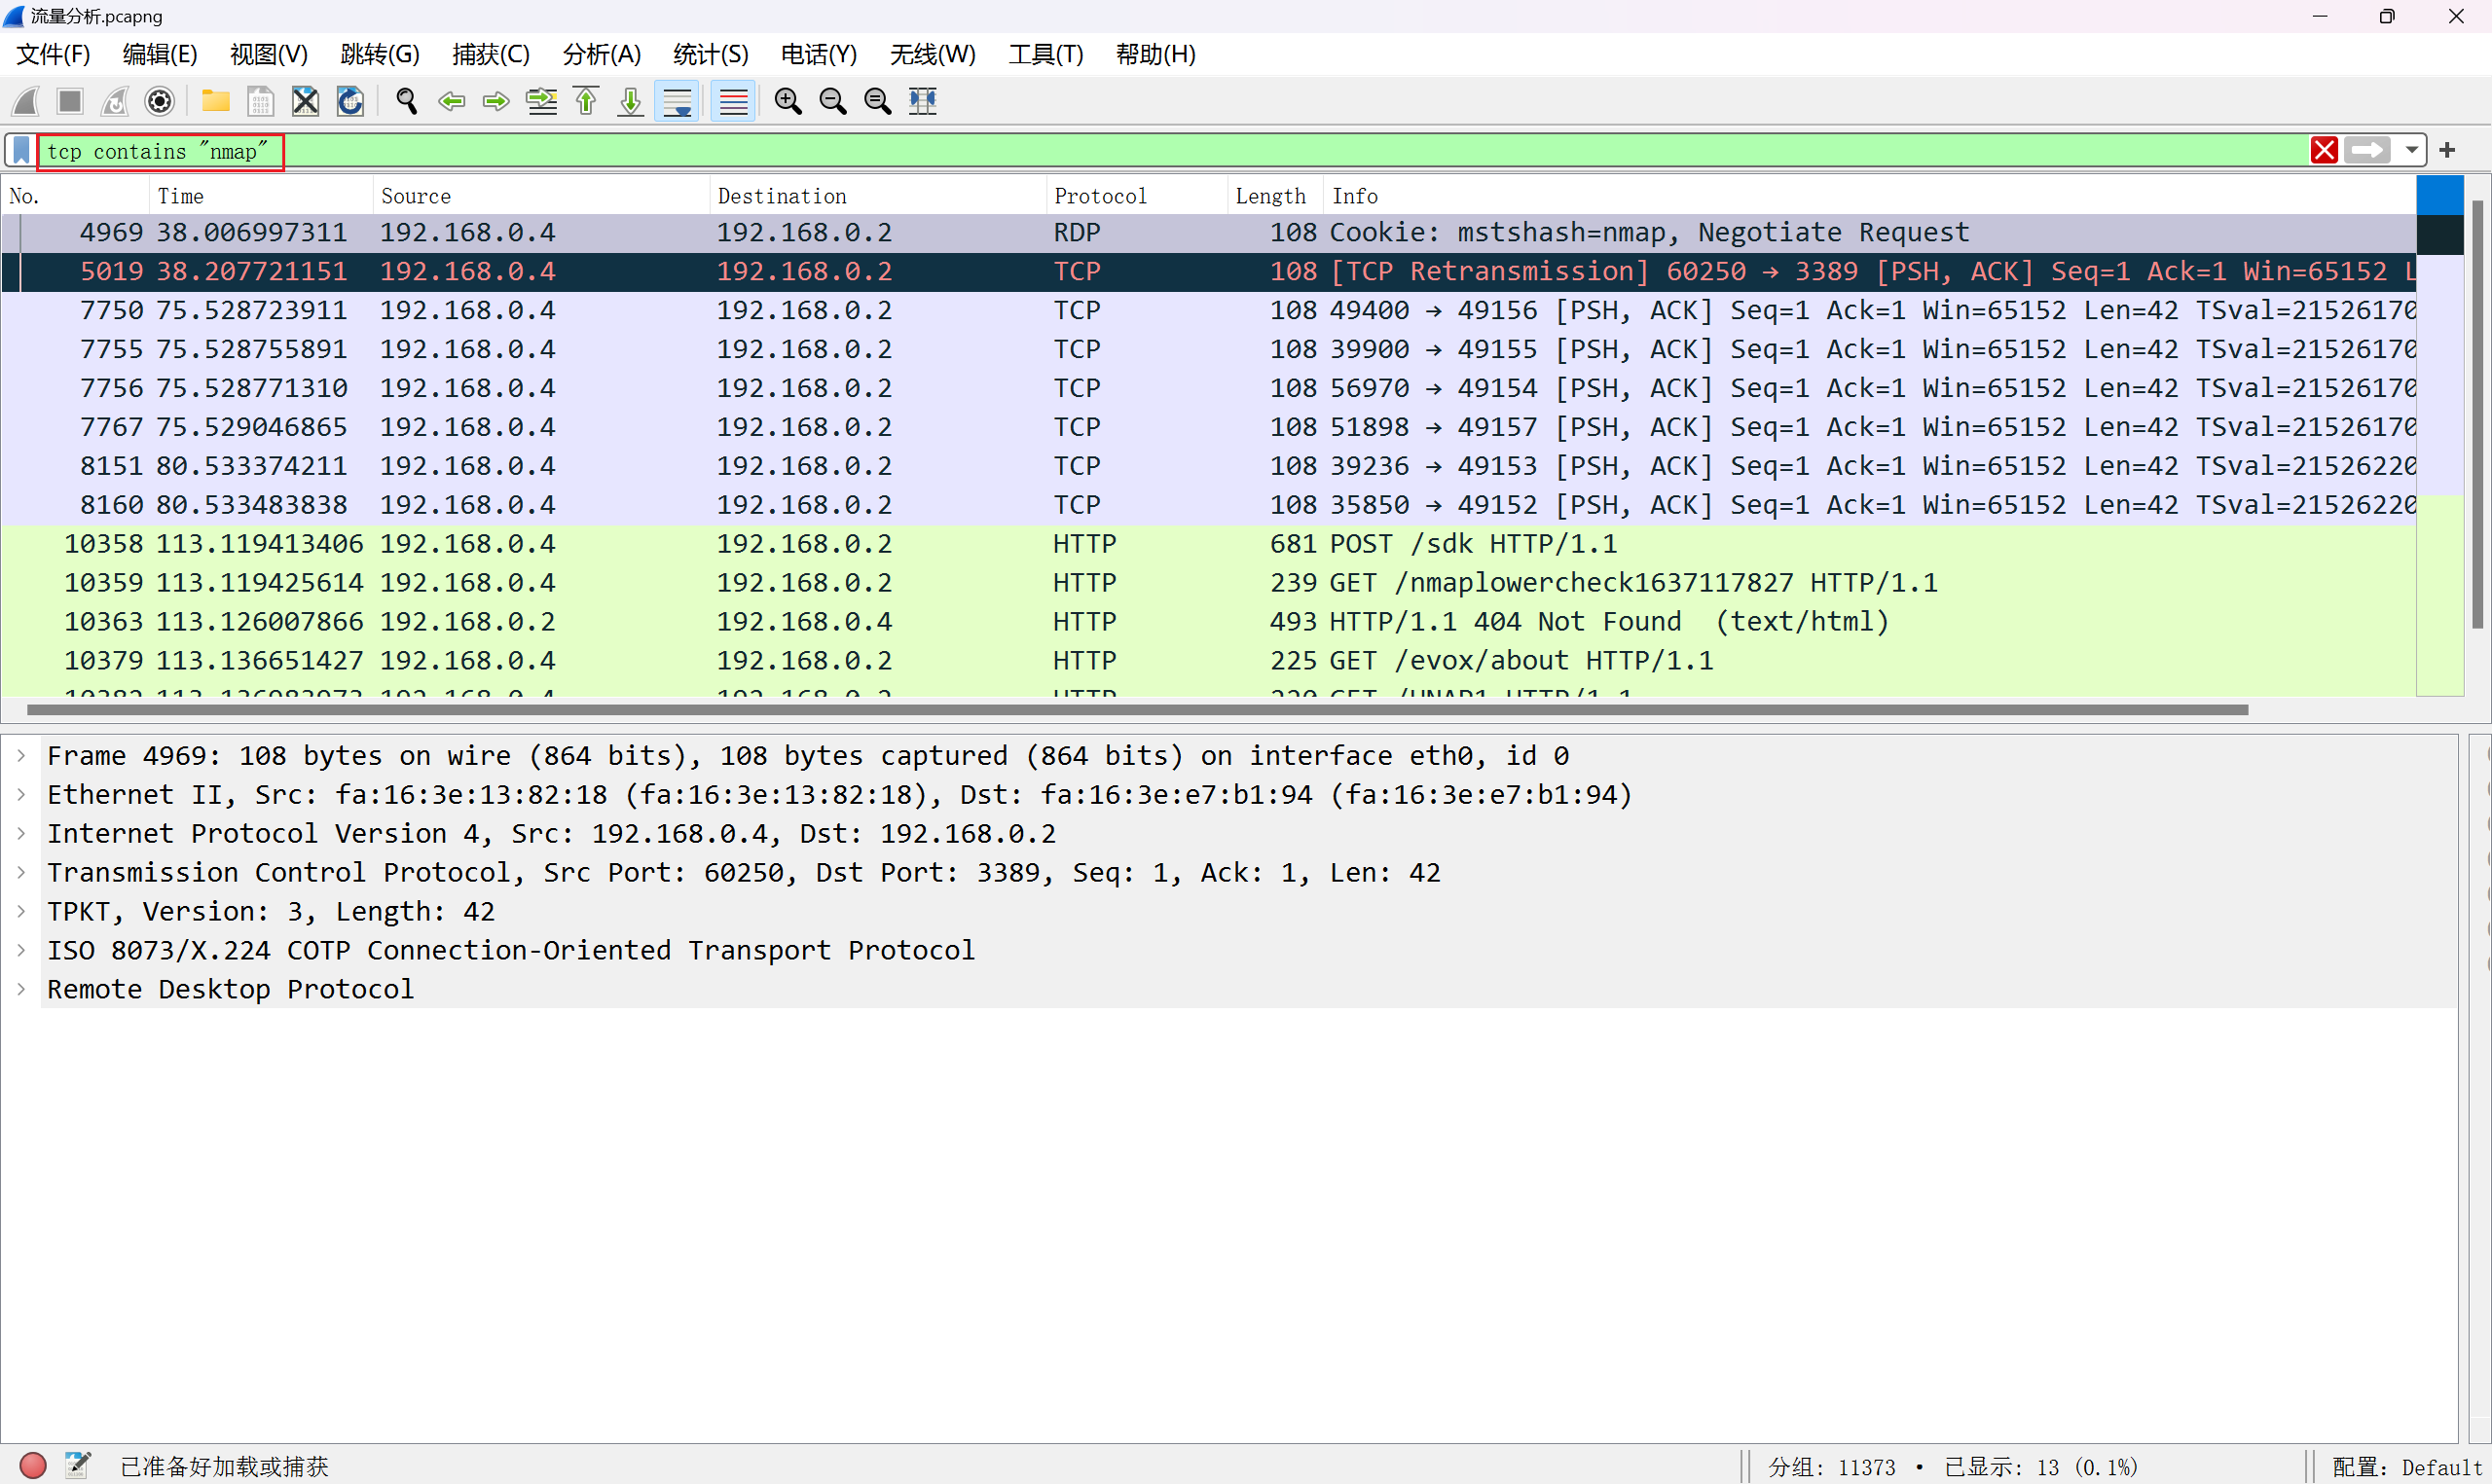2492x1484 pixels.
Task: Open the filter history dropdown
Action: 2412,150
